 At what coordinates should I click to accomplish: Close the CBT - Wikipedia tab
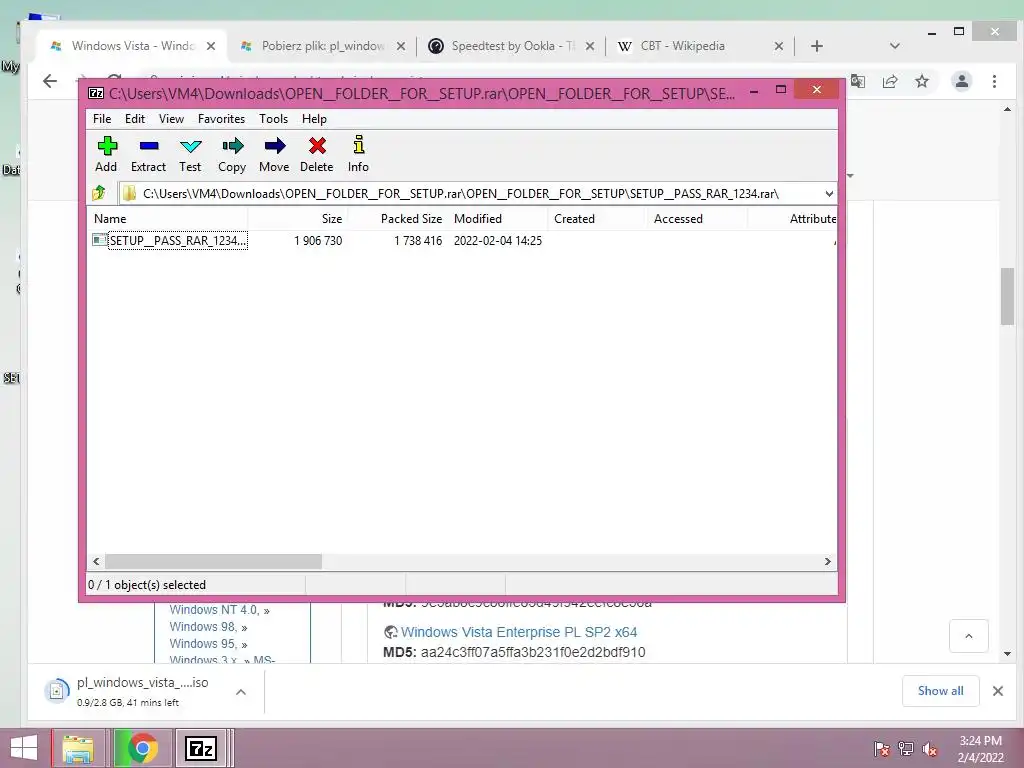(778, 46)
